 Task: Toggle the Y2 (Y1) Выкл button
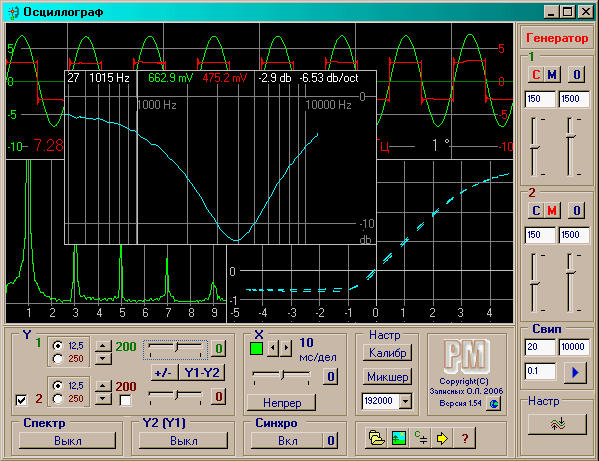pyautogui.click(x=183, y=441)
